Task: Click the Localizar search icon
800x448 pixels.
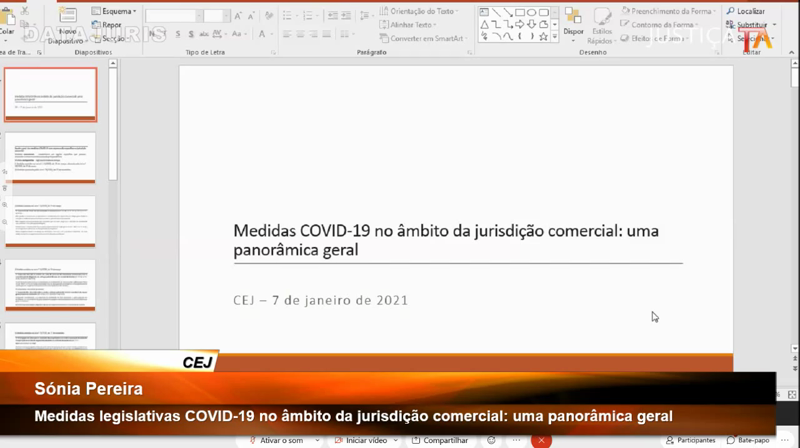Action: [745, 11]
